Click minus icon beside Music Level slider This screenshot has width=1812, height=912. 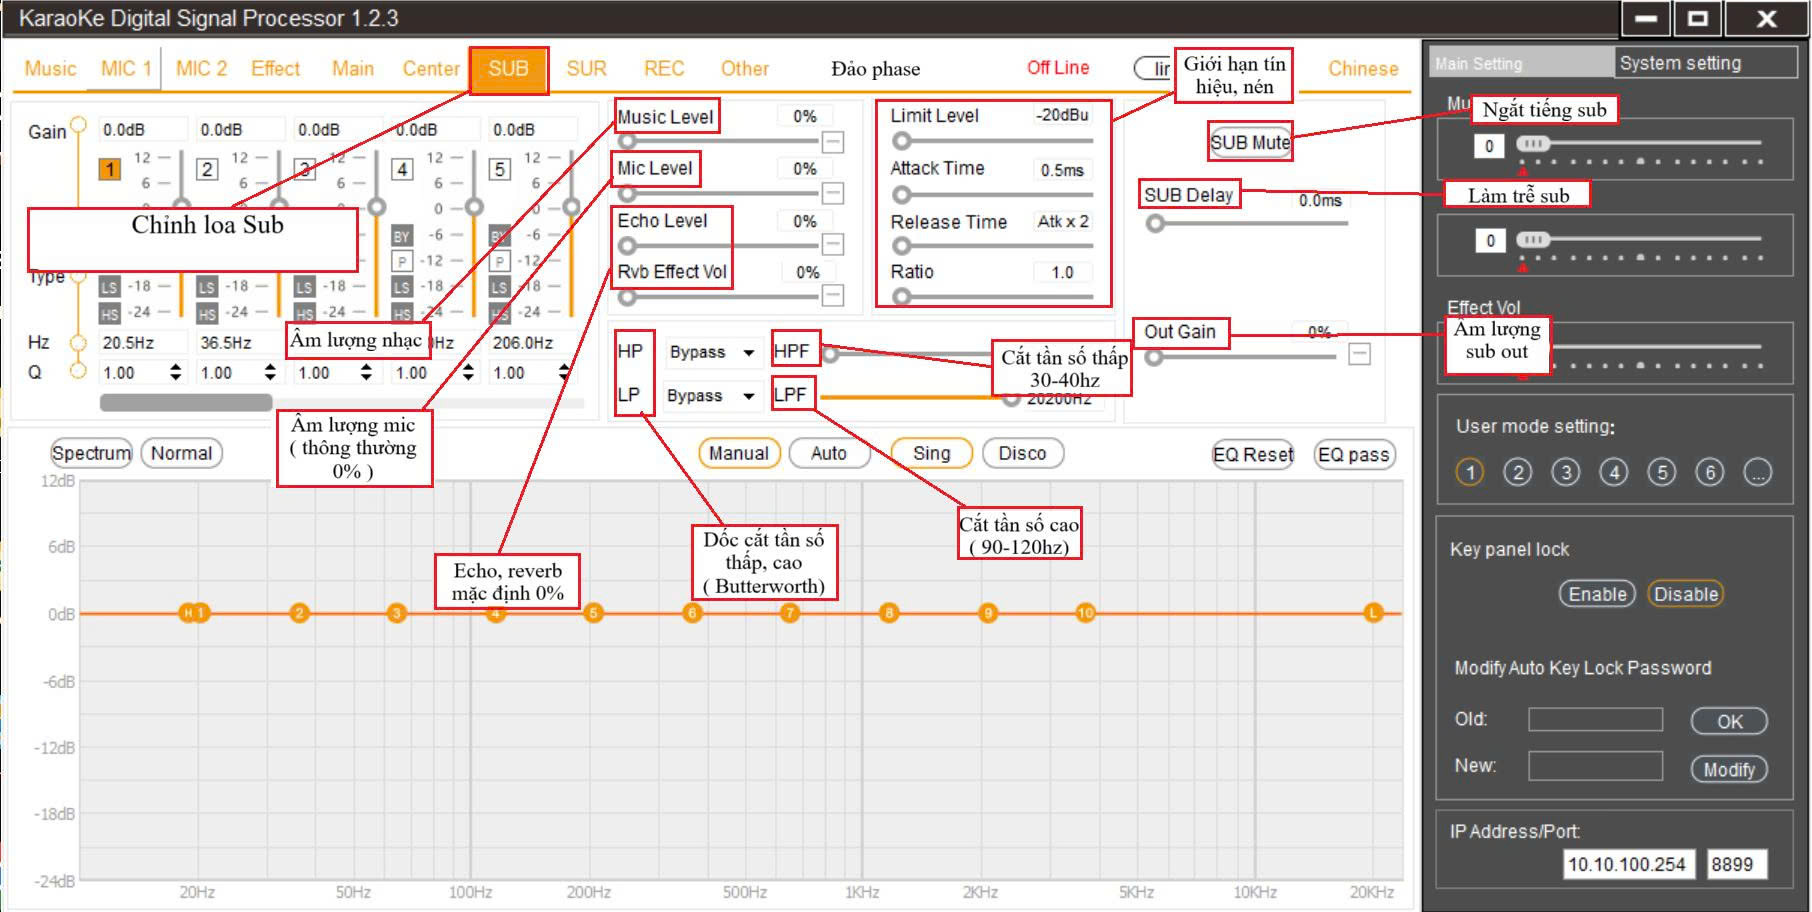832,142
